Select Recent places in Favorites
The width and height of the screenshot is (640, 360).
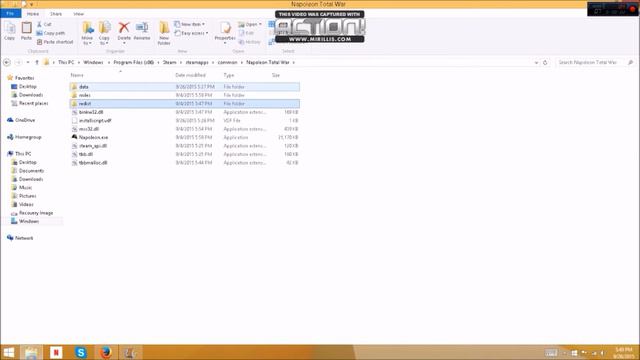coord(33,103)
